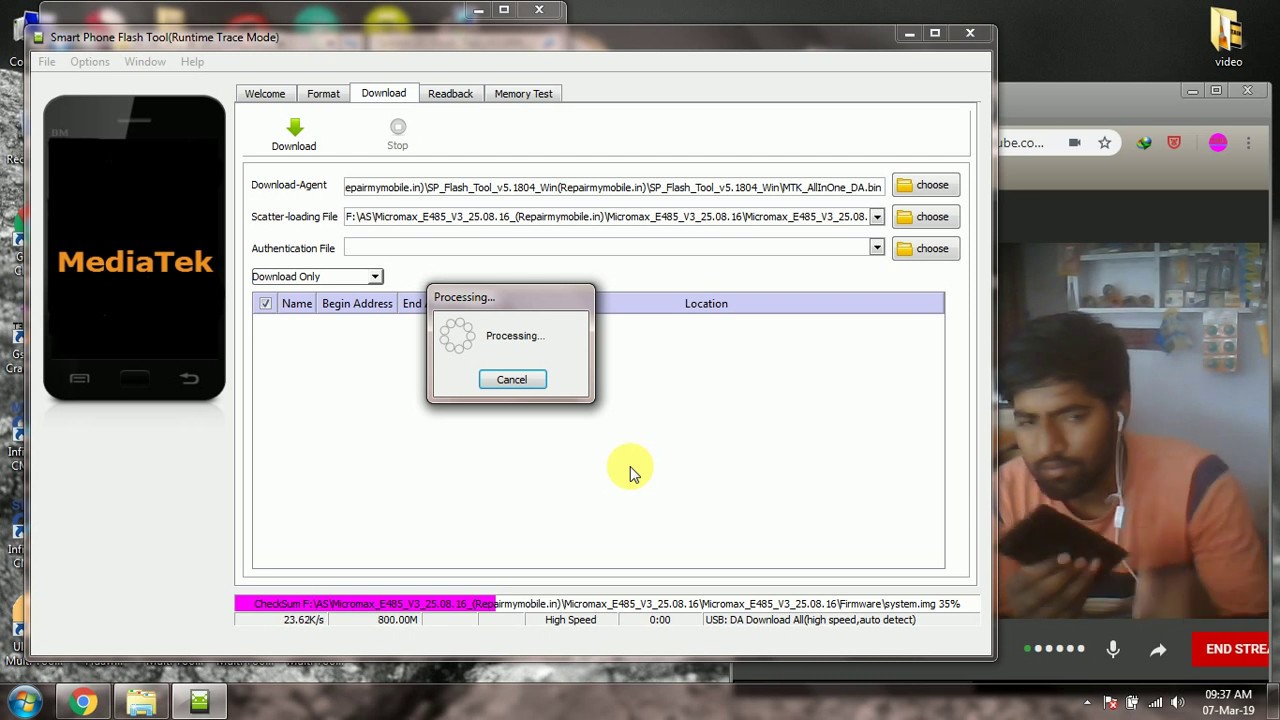
Task: Click the Action Center flag tray icon
Action: click(x=1110, y=703)
